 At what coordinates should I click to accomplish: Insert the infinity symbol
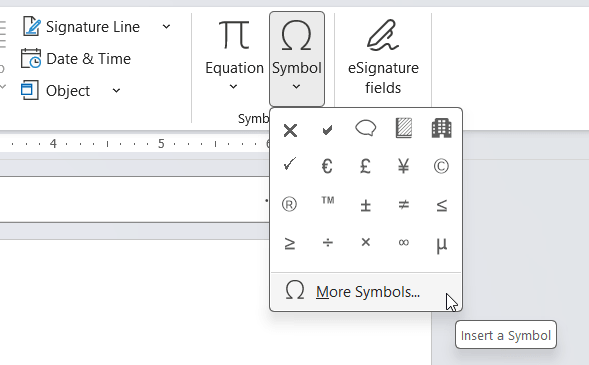tap(403, 243)
